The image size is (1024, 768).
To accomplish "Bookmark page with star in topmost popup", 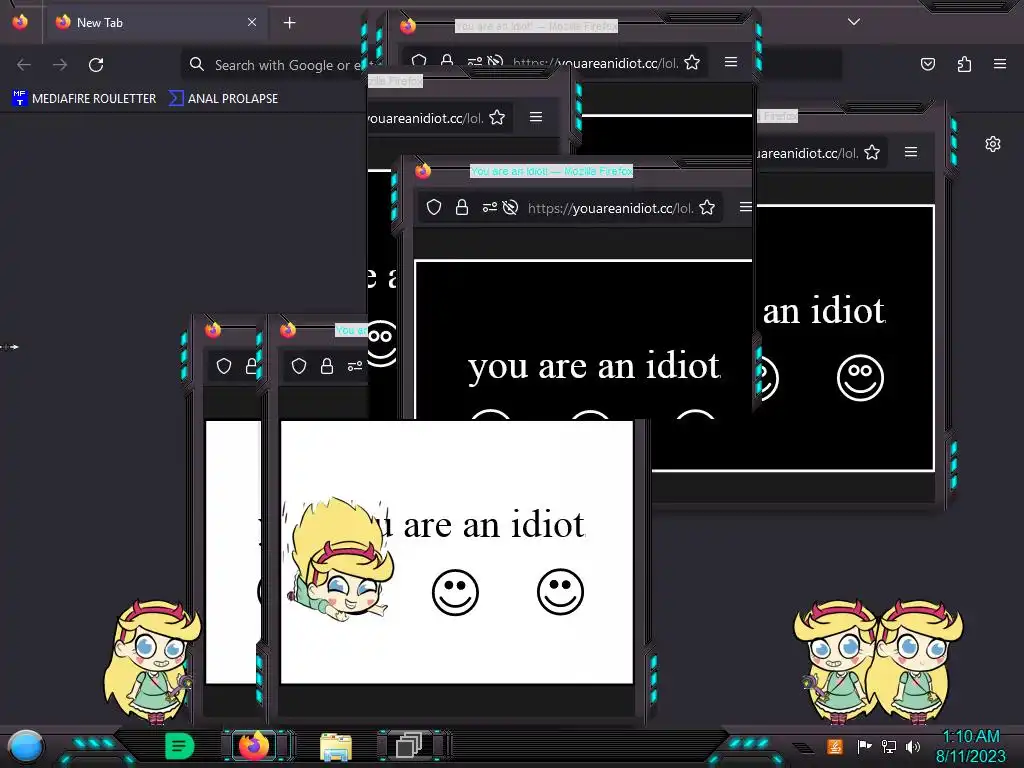I will [x=692, y=63].
